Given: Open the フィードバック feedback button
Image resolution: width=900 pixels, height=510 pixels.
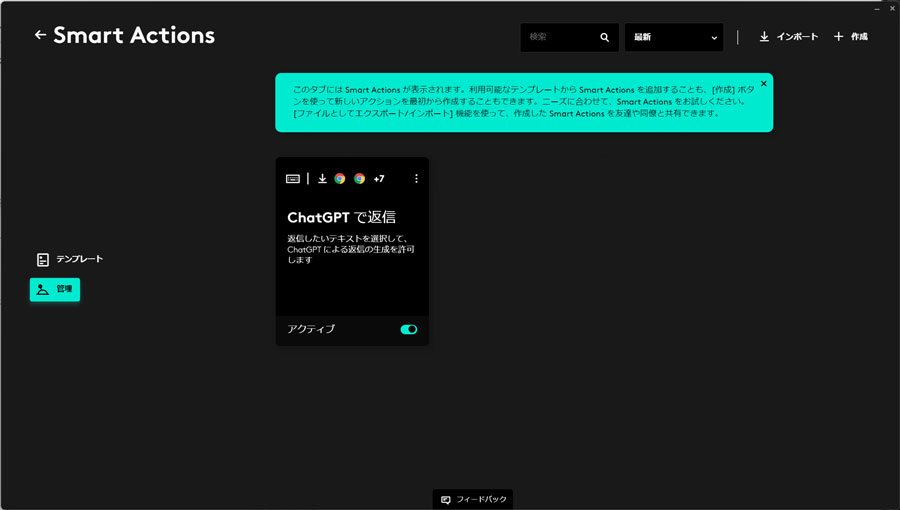Looking at the screenshot, I should click(x=473, y=500).
